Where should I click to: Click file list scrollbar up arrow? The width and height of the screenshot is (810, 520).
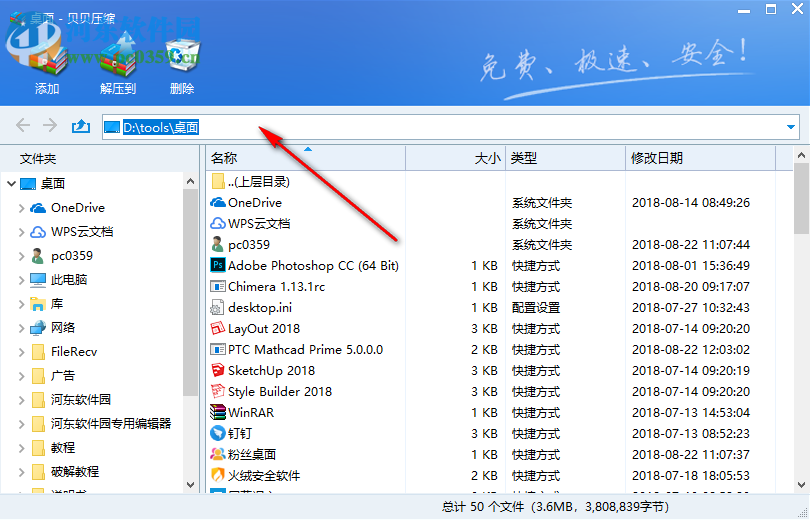pyautogui.click(x=801, y=155)
